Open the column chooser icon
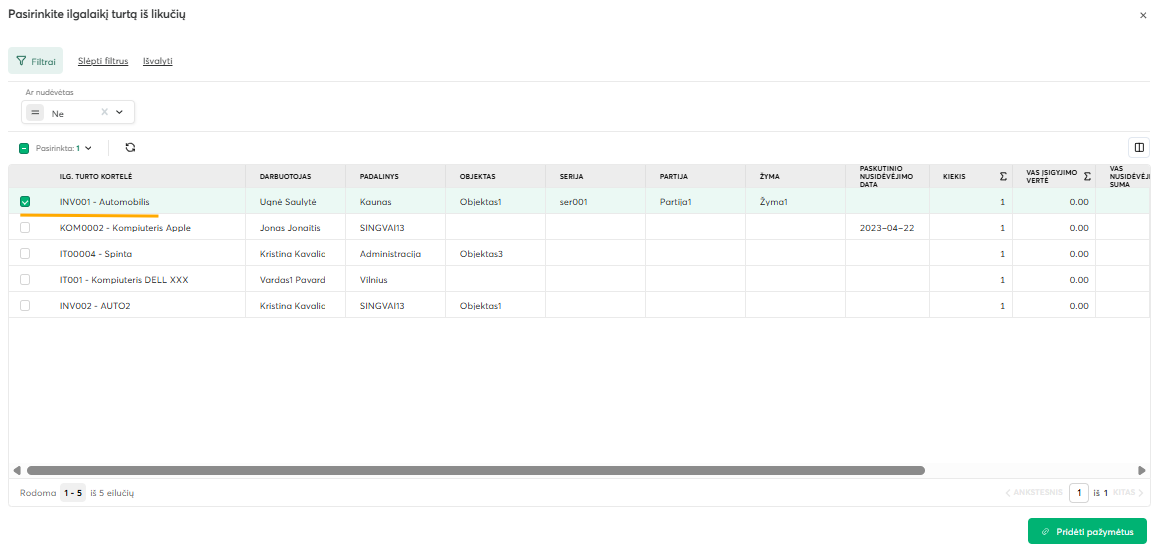The height and width of the screenshot is (551, 1154). (x=1138, y=148)
